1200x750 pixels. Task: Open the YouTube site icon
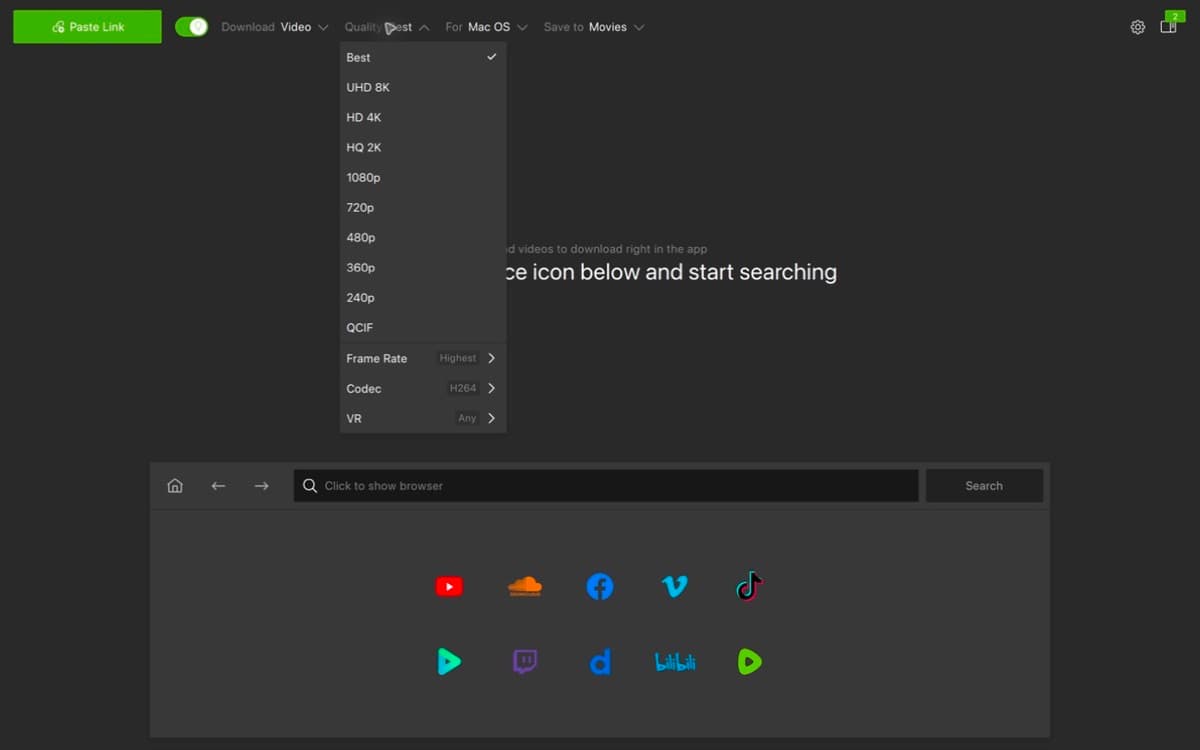click(x=449, y=587)
